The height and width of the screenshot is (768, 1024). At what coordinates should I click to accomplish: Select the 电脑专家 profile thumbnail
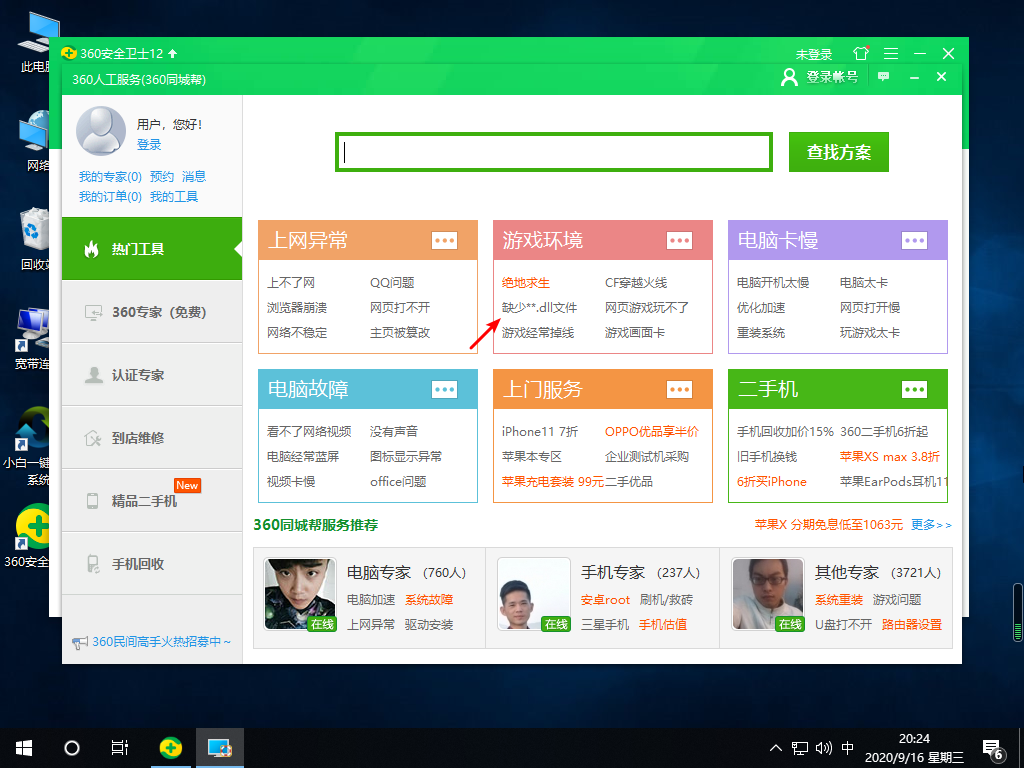coord(297,593)
